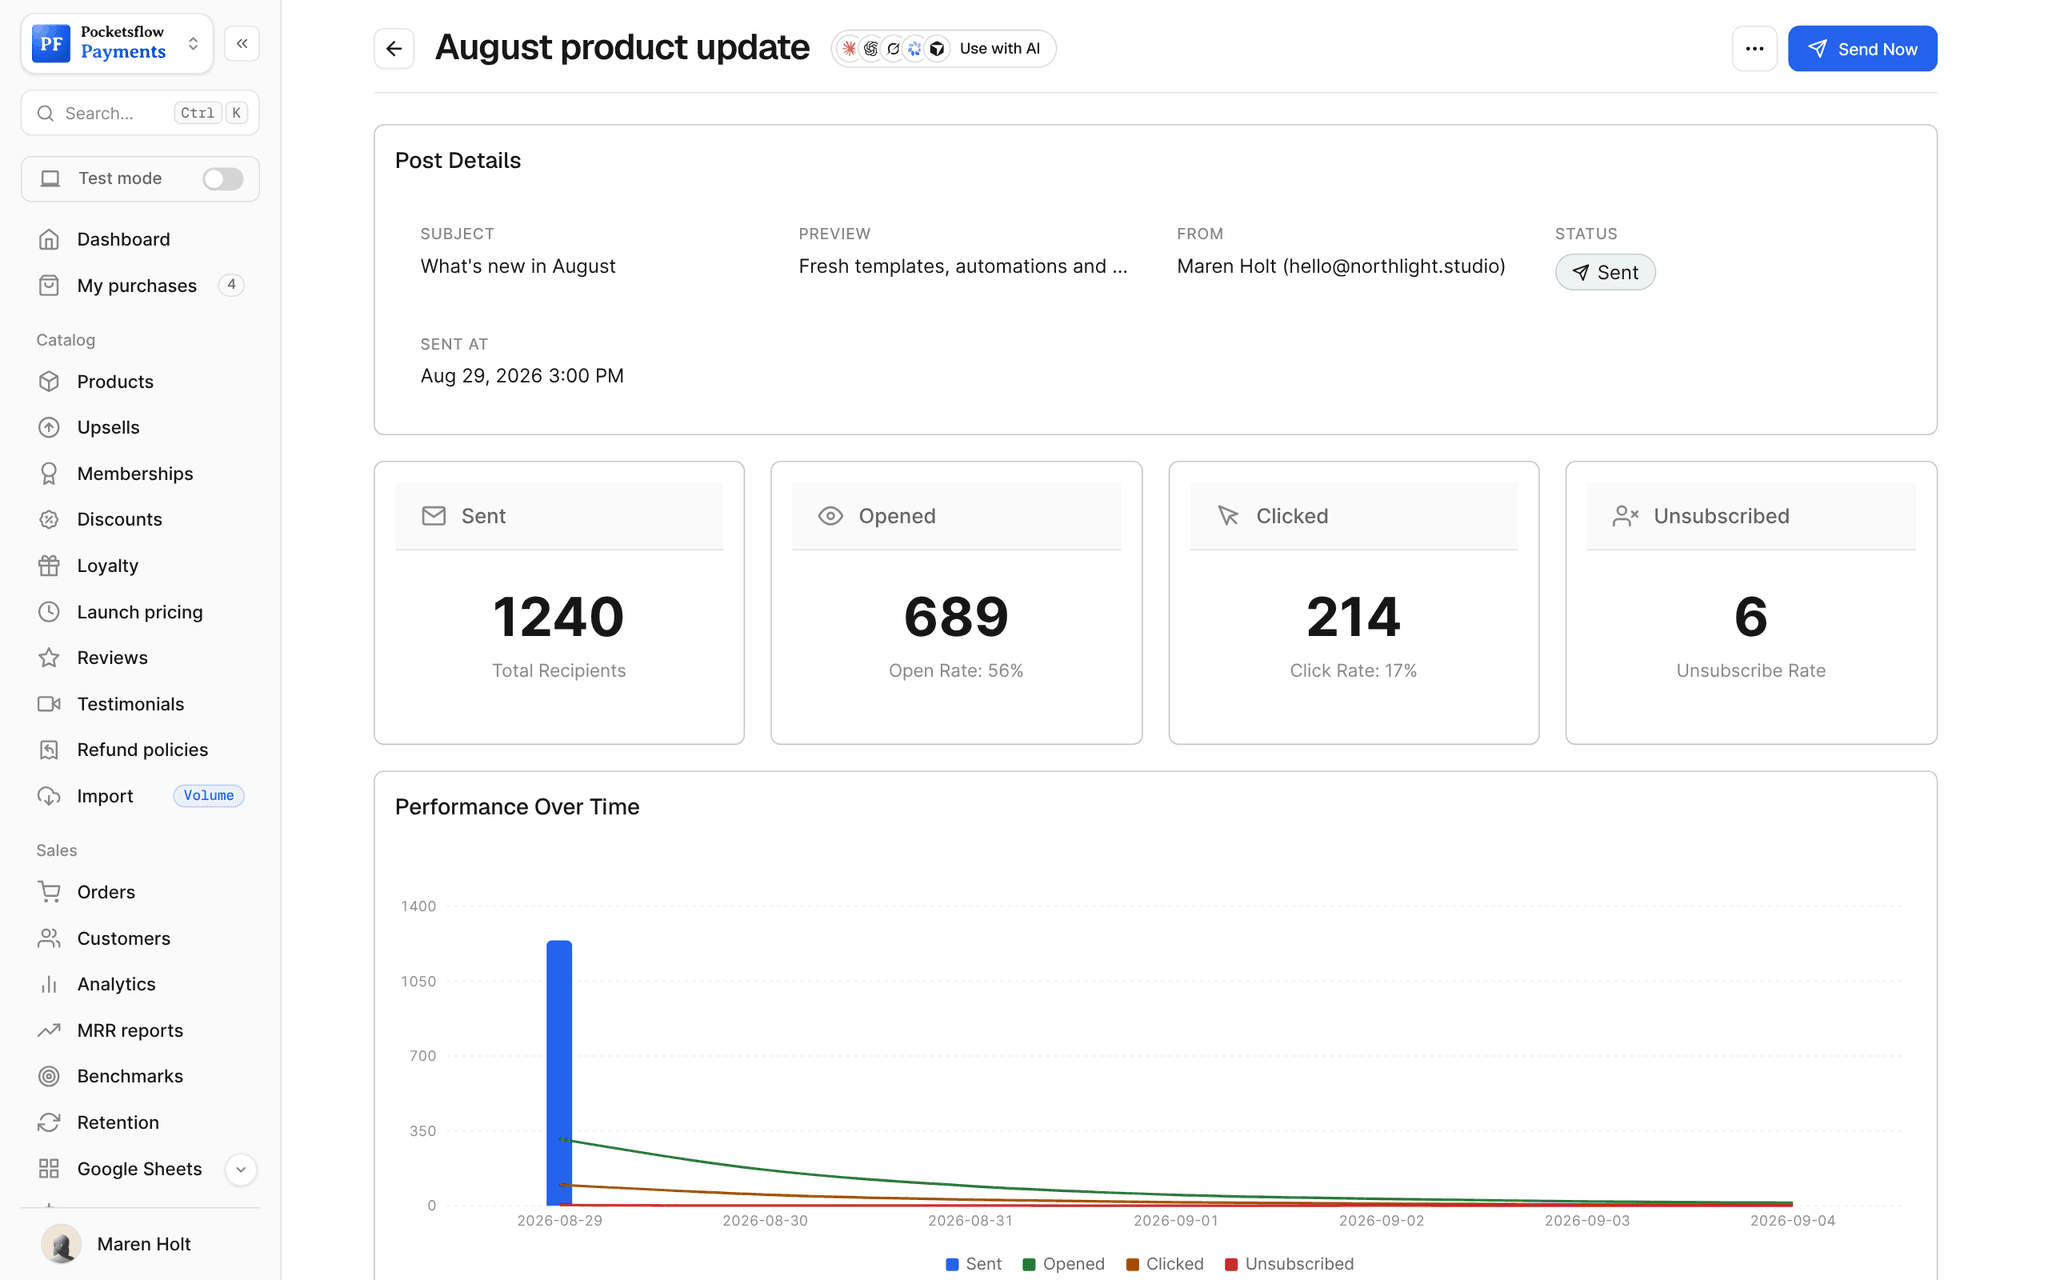Click the Send Now button
This screenshot has height=1280, width=2048.
click(x=1862, y=48)
